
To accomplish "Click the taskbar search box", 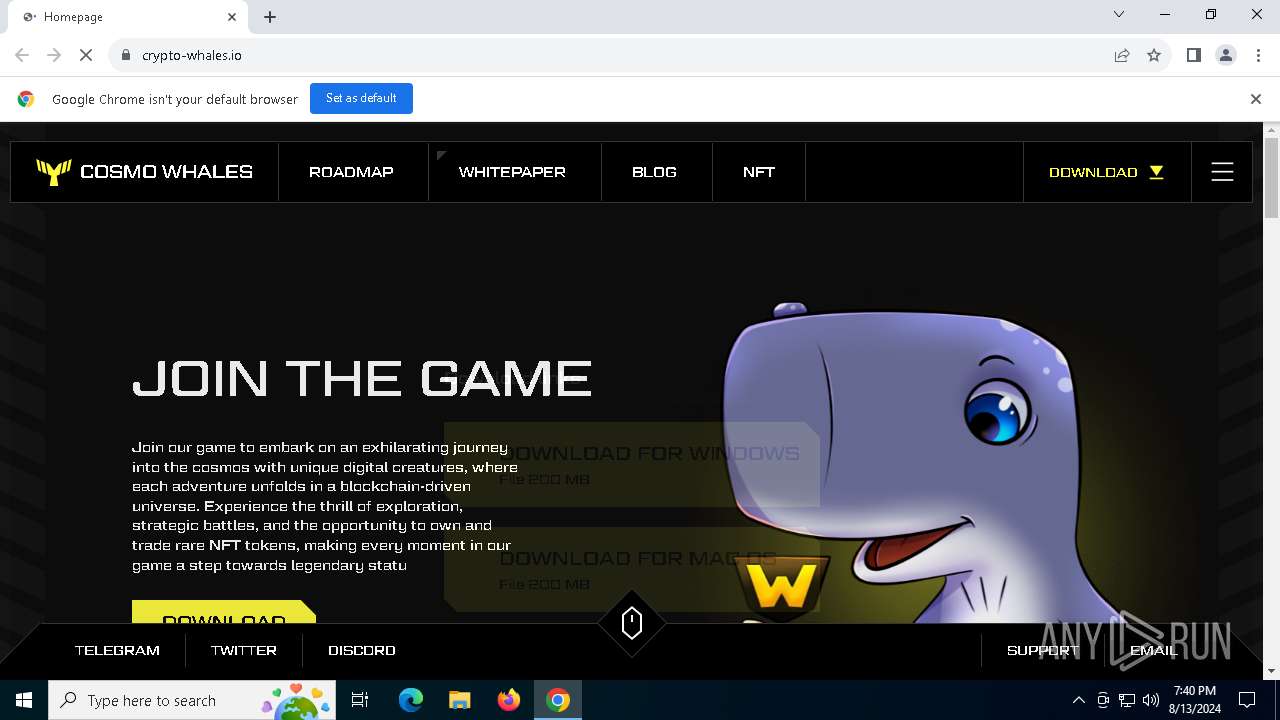I will [x=192, y=700].
